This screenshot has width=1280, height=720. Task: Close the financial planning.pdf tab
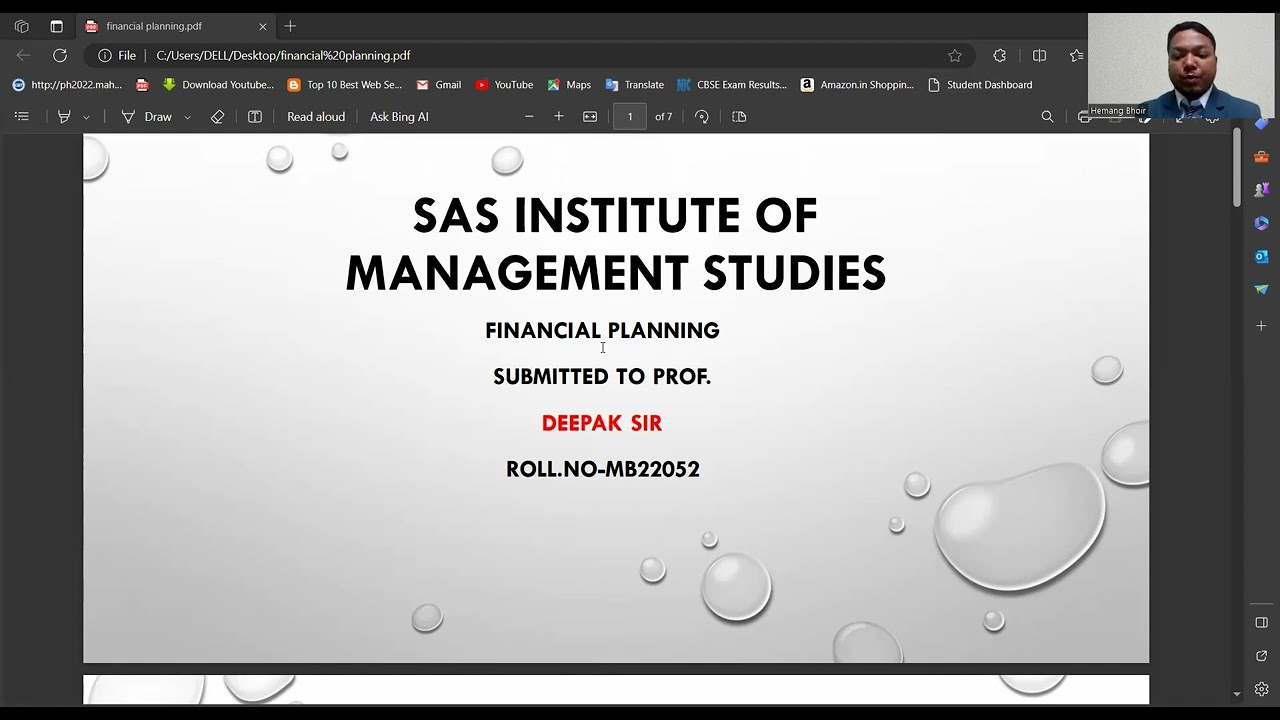coord(262,26)
